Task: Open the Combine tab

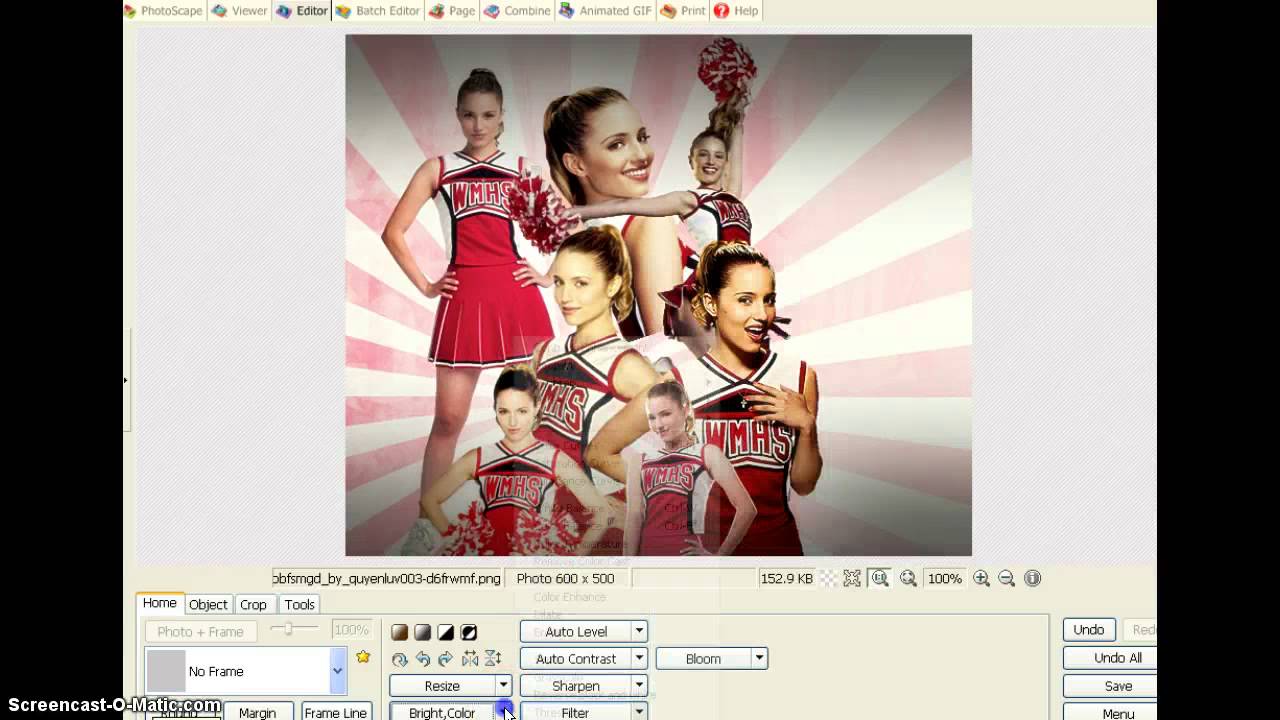Action: (x=517, y=11)
